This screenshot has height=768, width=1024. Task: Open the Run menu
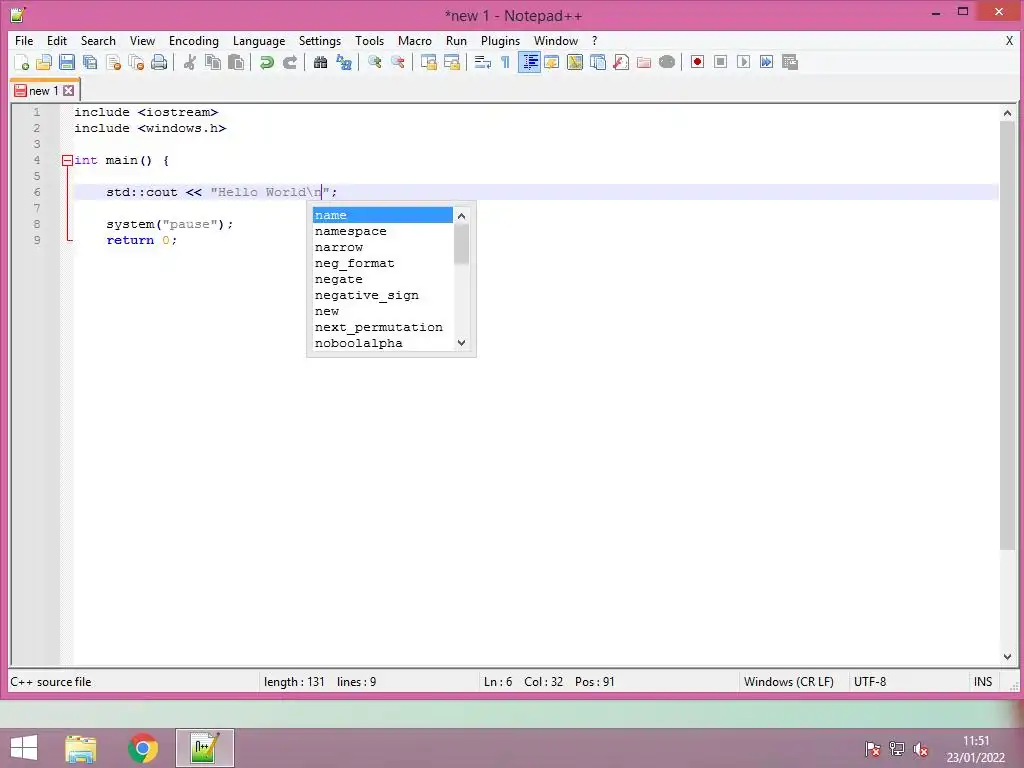(x=456, y=40)
